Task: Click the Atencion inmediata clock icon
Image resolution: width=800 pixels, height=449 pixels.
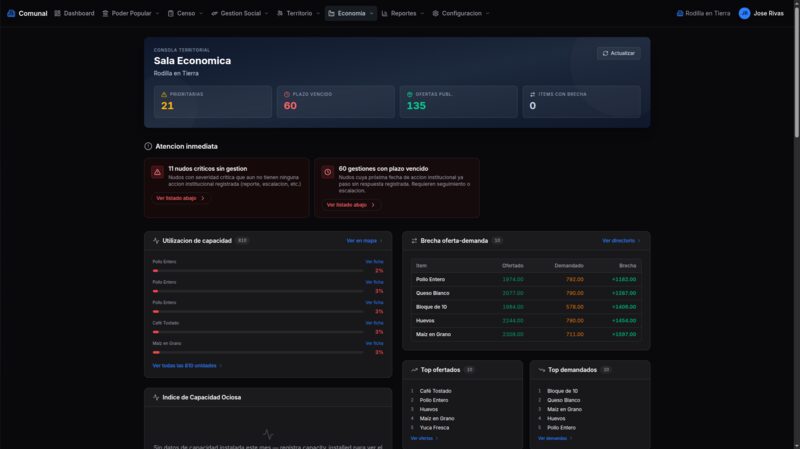Action: click(148, 146)
